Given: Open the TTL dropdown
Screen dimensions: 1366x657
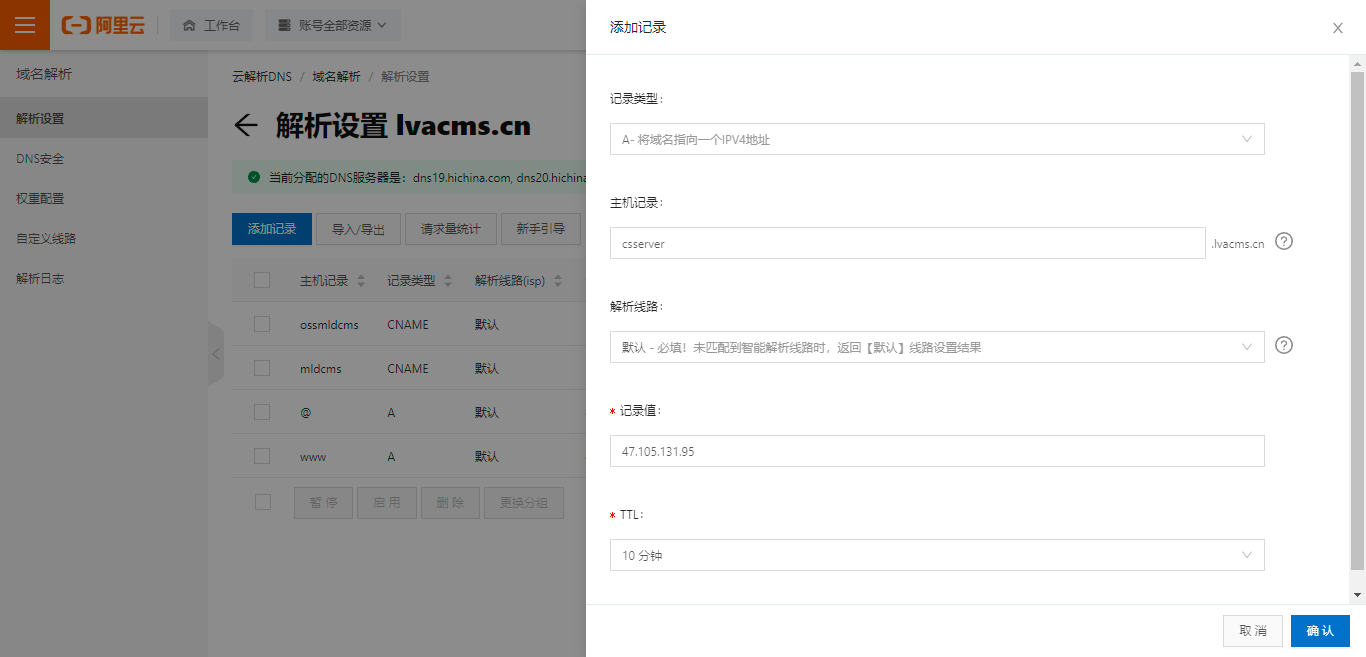Looking at the screenshot, I should click(937, 555).
